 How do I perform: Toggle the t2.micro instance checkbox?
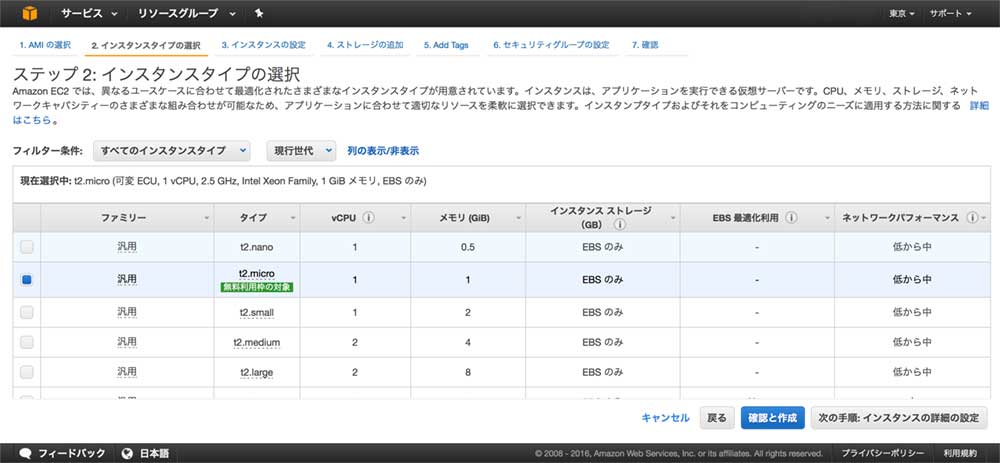click(27, 280)
